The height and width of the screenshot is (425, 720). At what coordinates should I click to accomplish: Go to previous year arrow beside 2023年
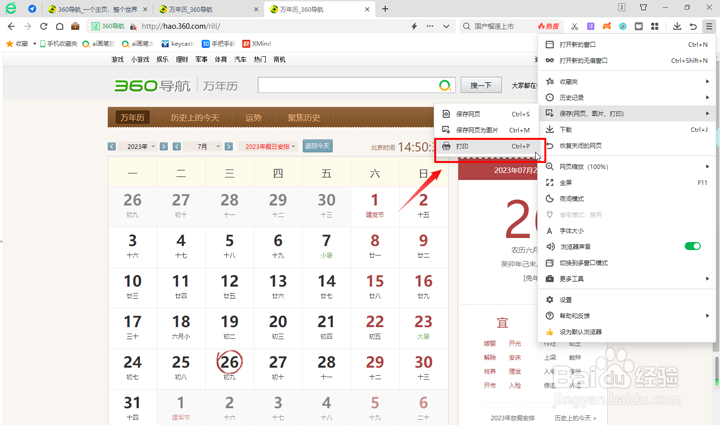coord(112,146)
